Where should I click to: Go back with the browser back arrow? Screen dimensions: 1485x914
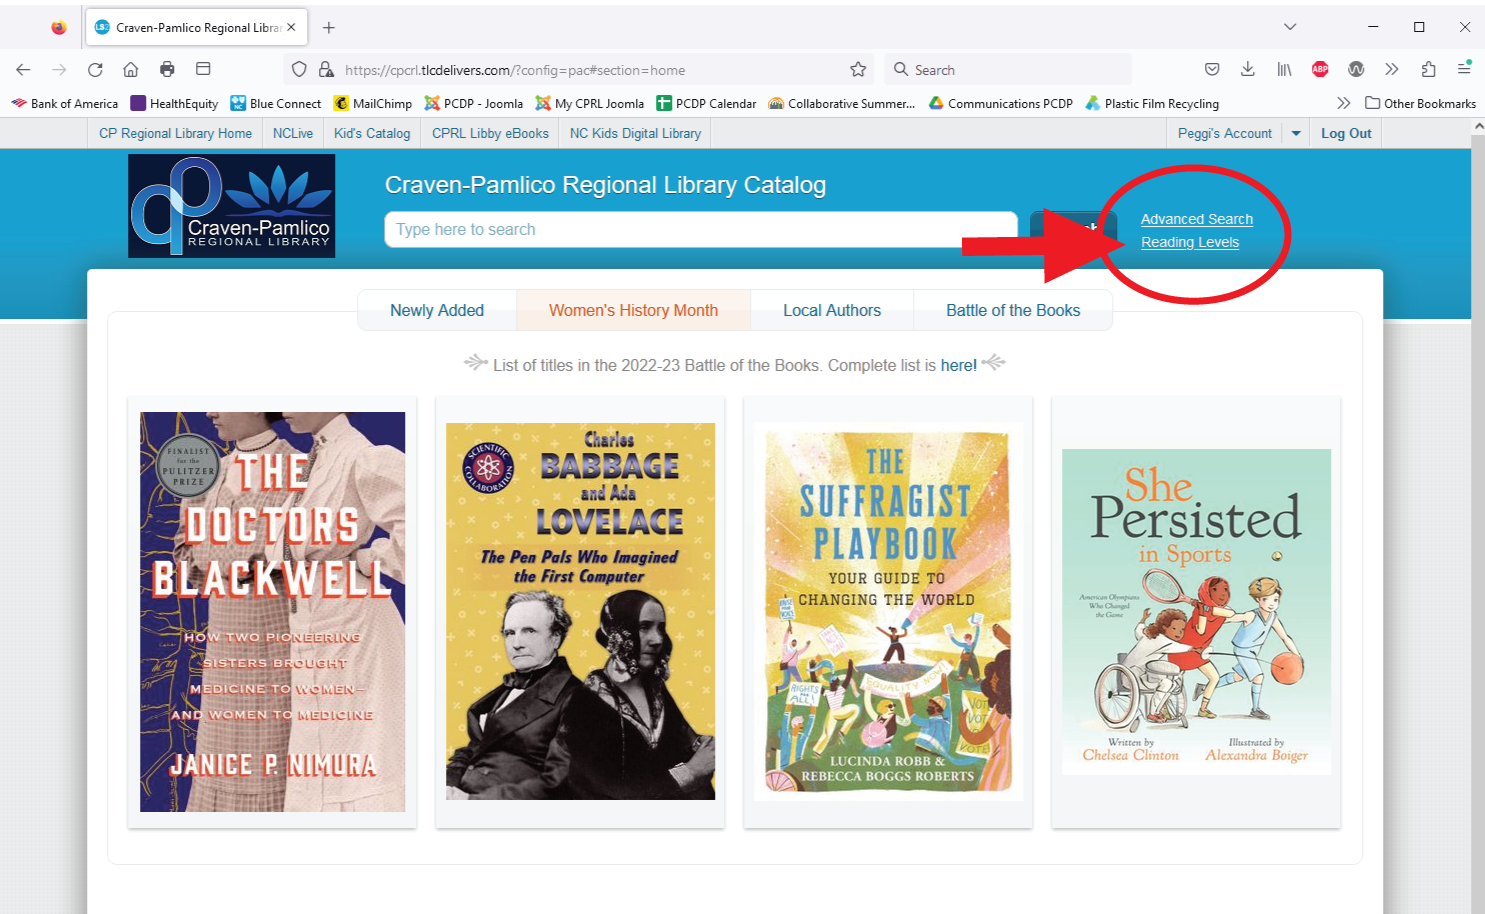[23, 69]
